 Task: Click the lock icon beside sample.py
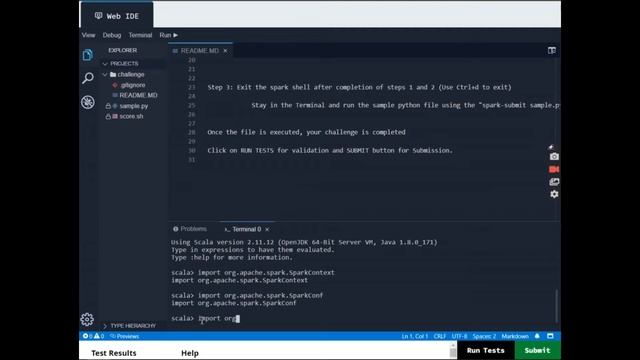(x=108, y=106)
